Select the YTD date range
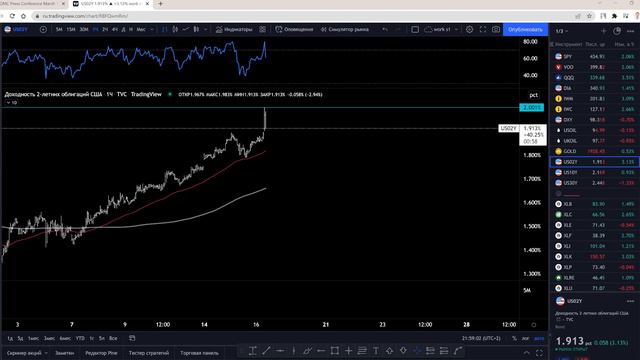640x360 pixels. tap(80, 338)
